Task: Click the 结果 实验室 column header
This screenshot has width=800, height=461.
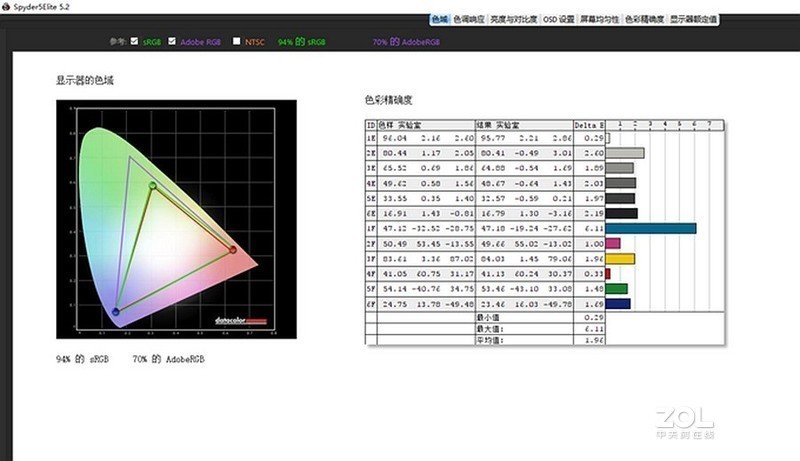Action: coord(524,125)
